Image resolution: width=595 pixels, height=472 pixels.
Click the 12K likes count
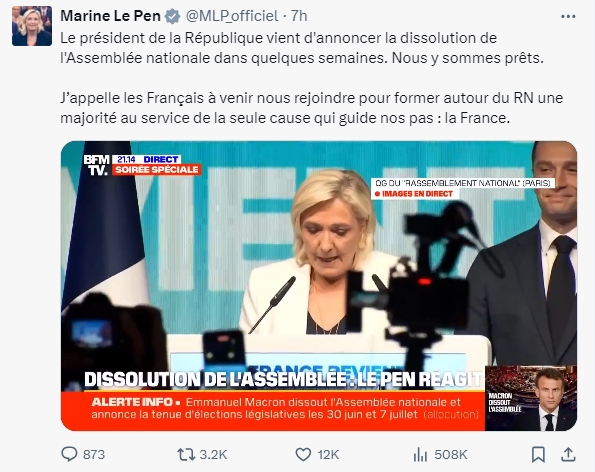pyautogui.click(x=328, y=455)
